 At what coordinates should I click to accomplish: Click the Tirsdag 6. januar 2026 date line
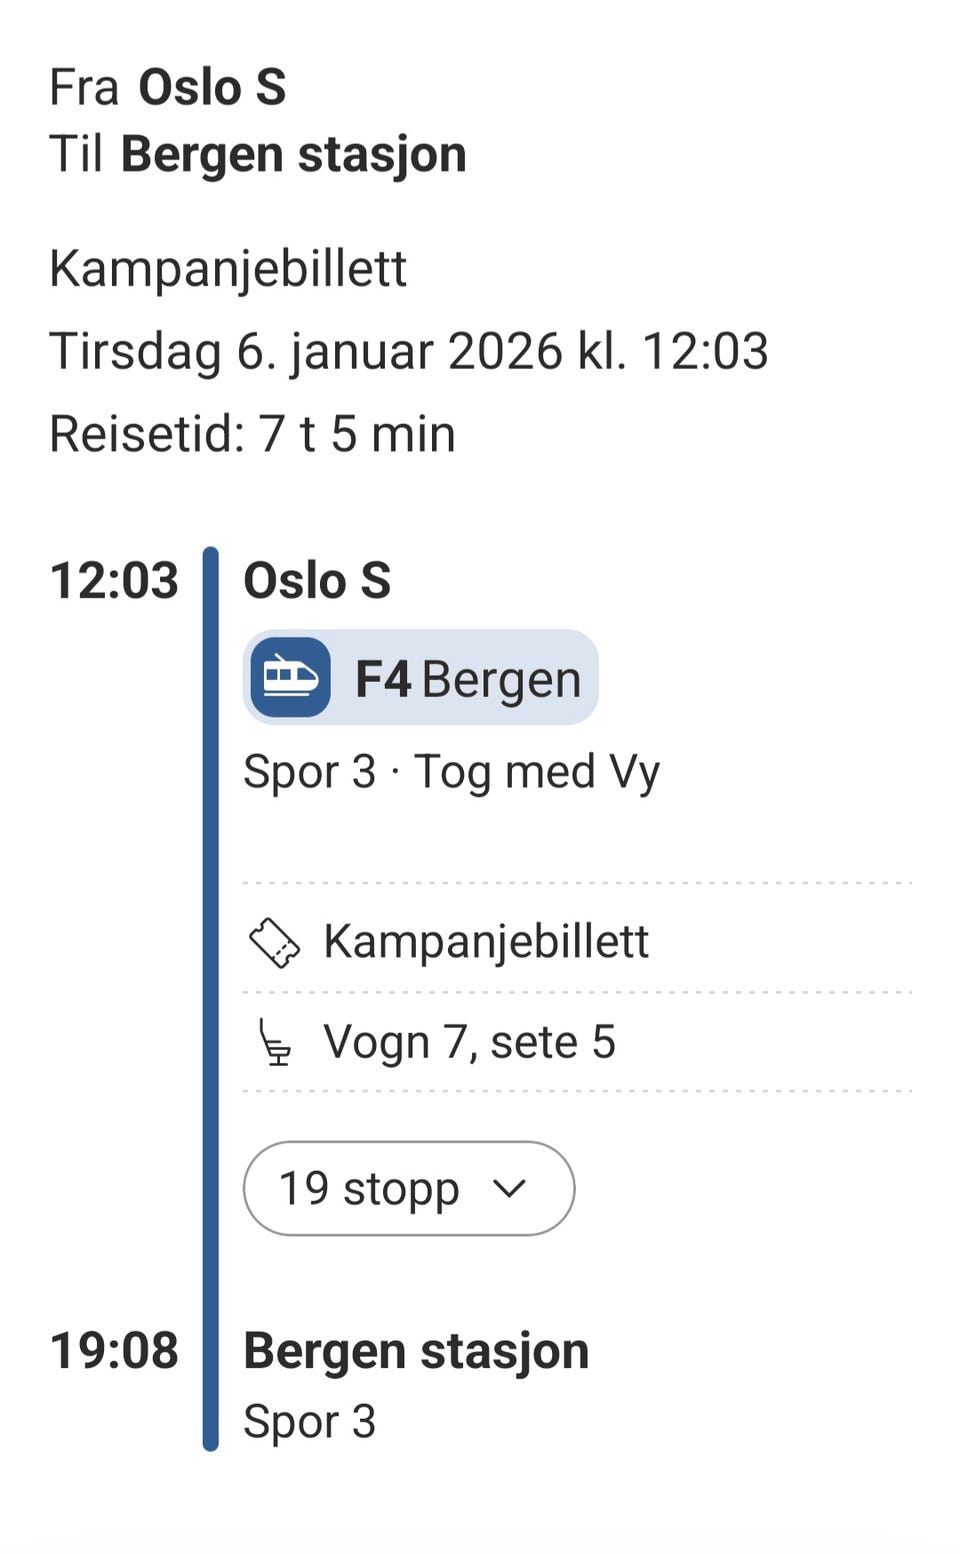(408, 351)
